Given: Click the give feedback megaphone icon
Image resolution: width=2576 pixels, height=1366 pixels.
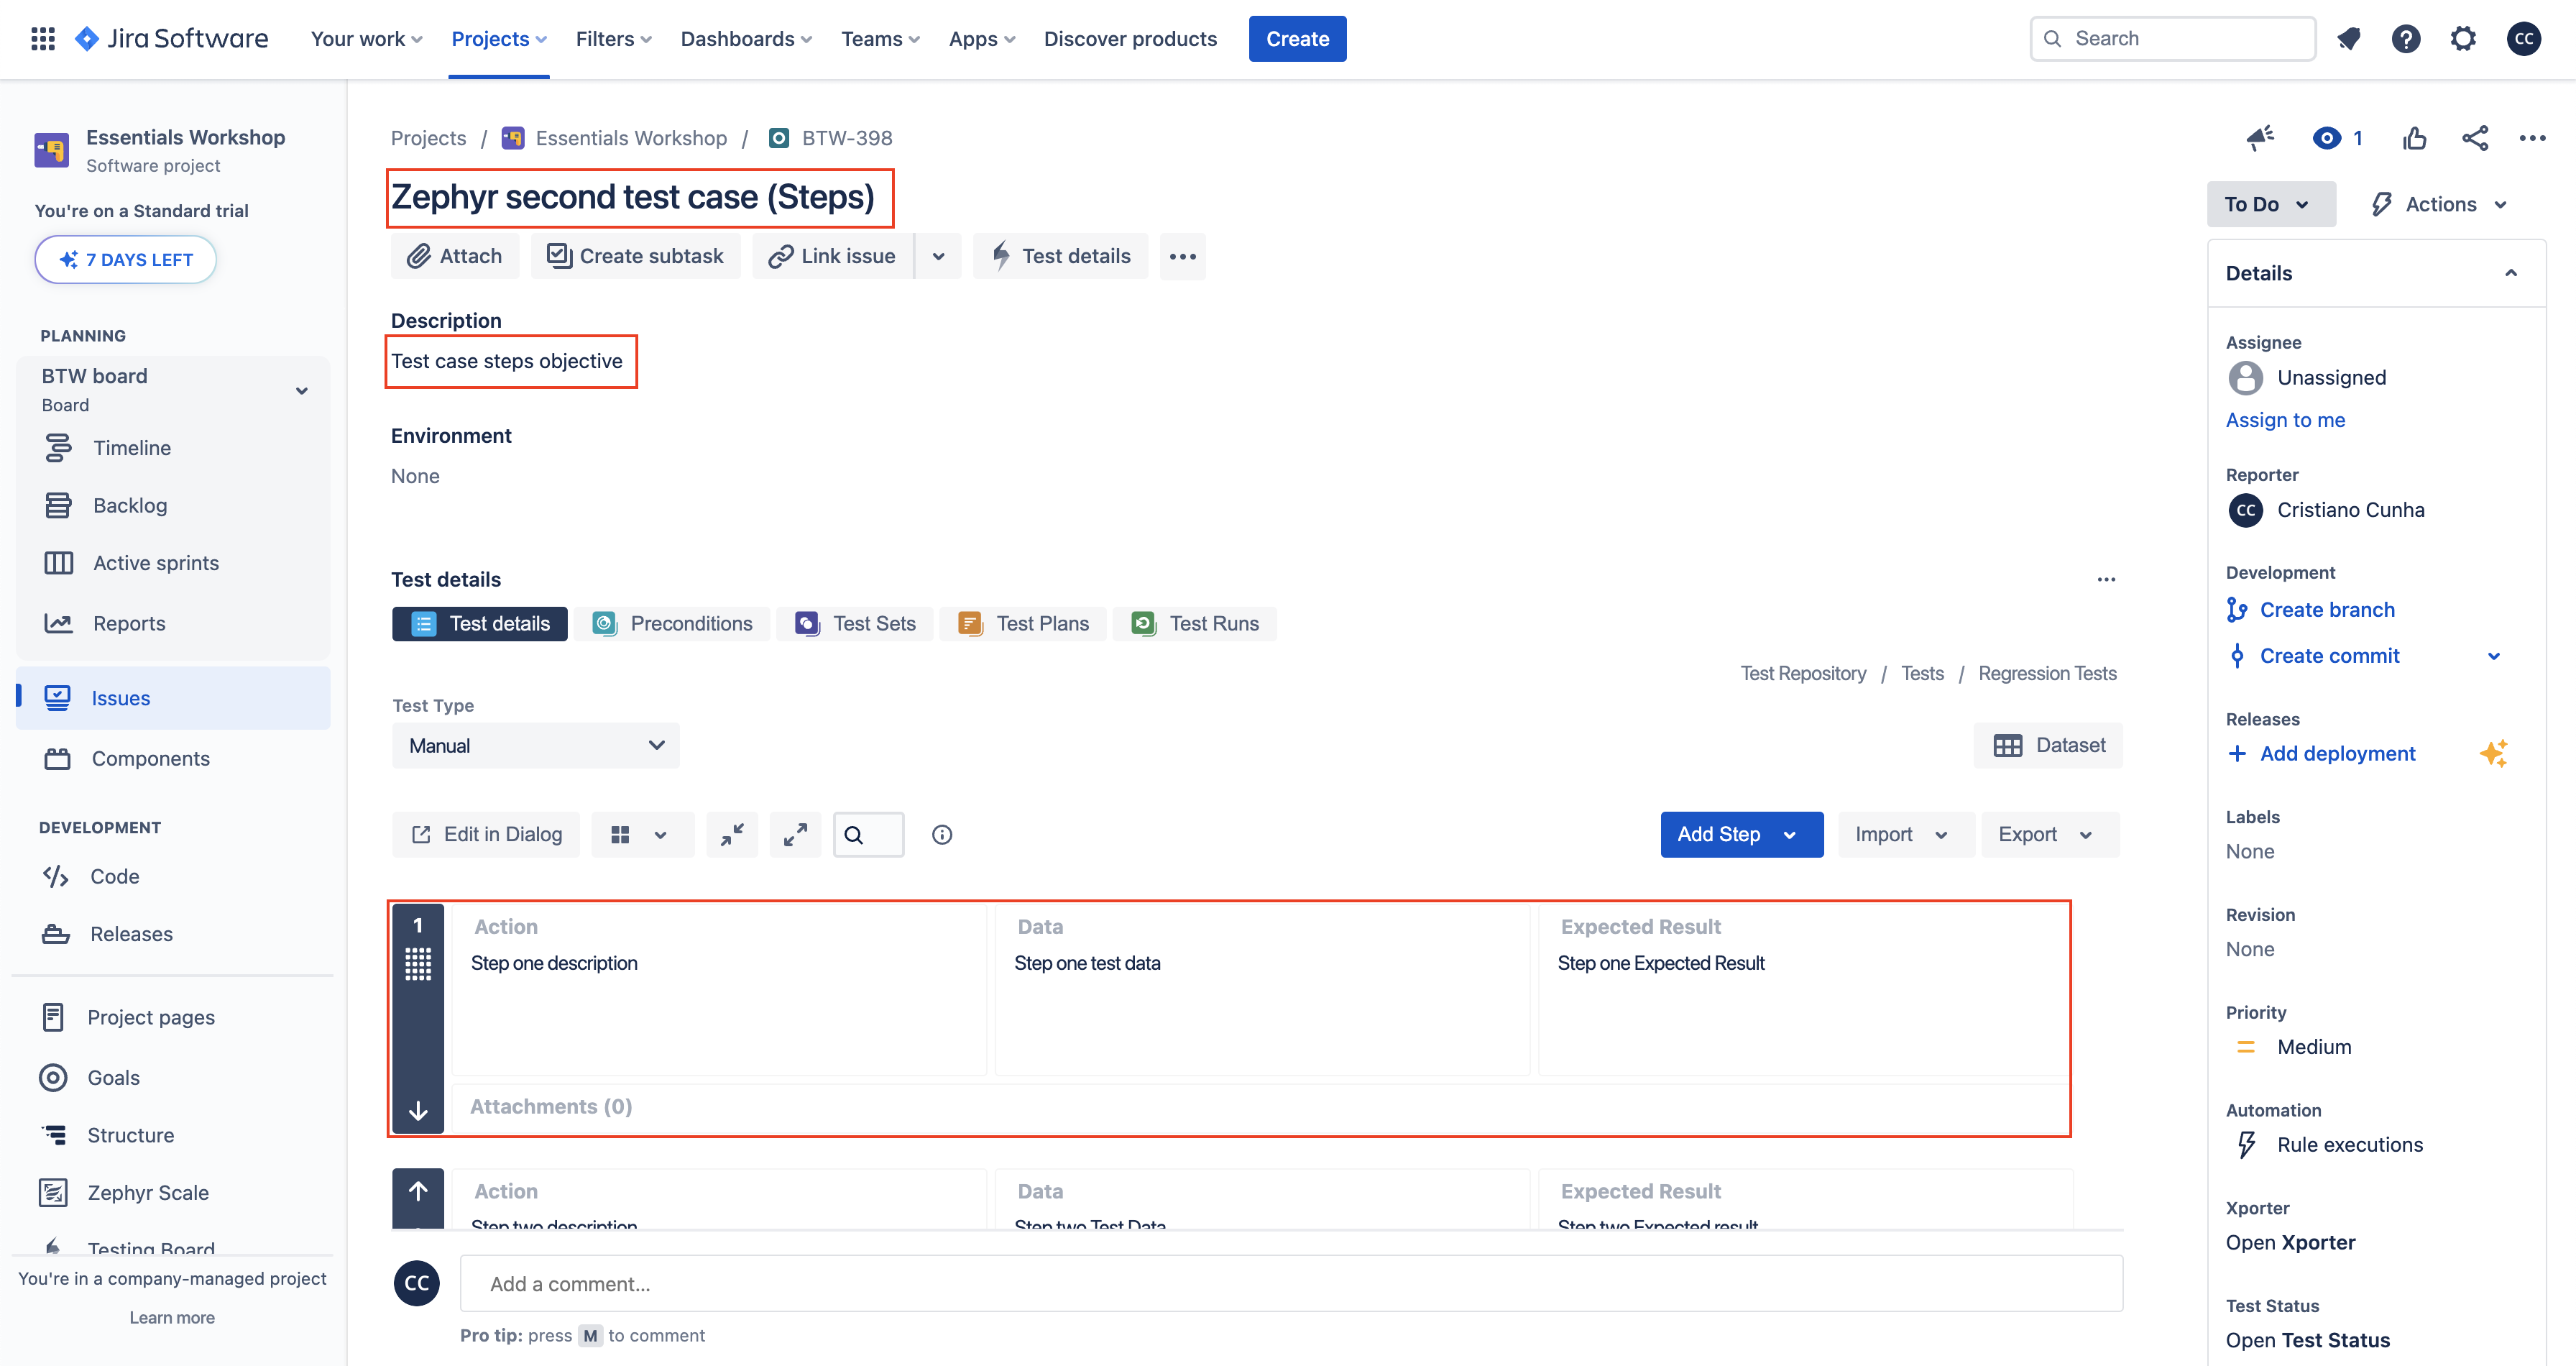Looking at the screenshot, I should tap(2260, 138).
